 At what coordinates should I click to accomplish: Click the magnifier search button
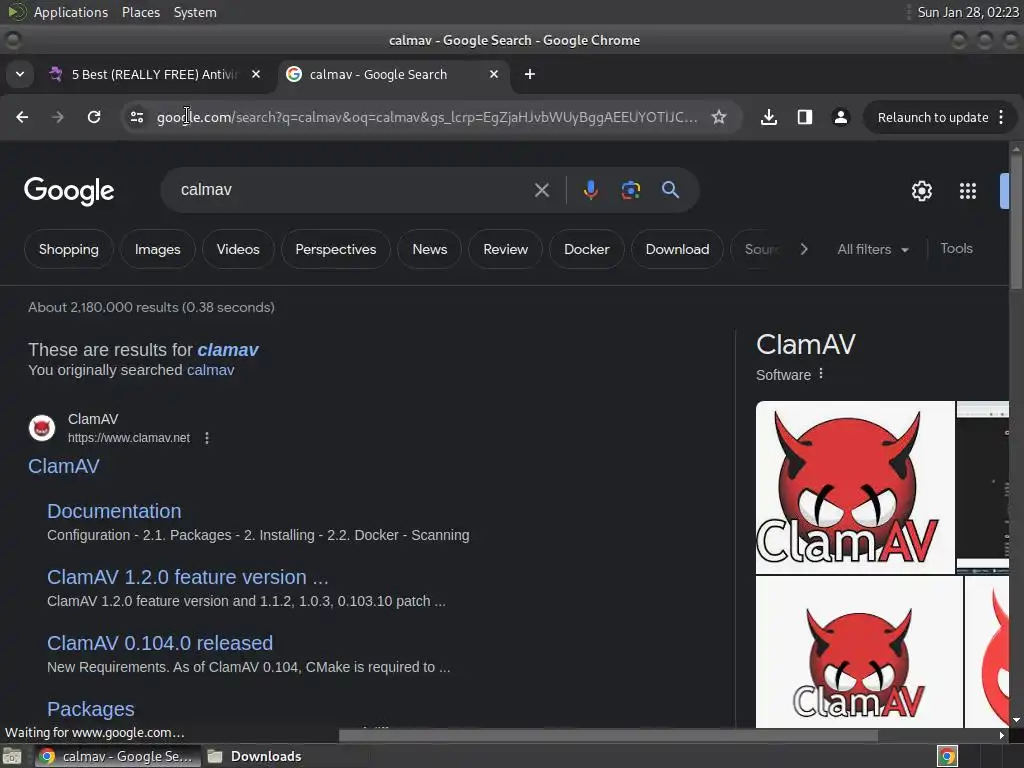670,190
